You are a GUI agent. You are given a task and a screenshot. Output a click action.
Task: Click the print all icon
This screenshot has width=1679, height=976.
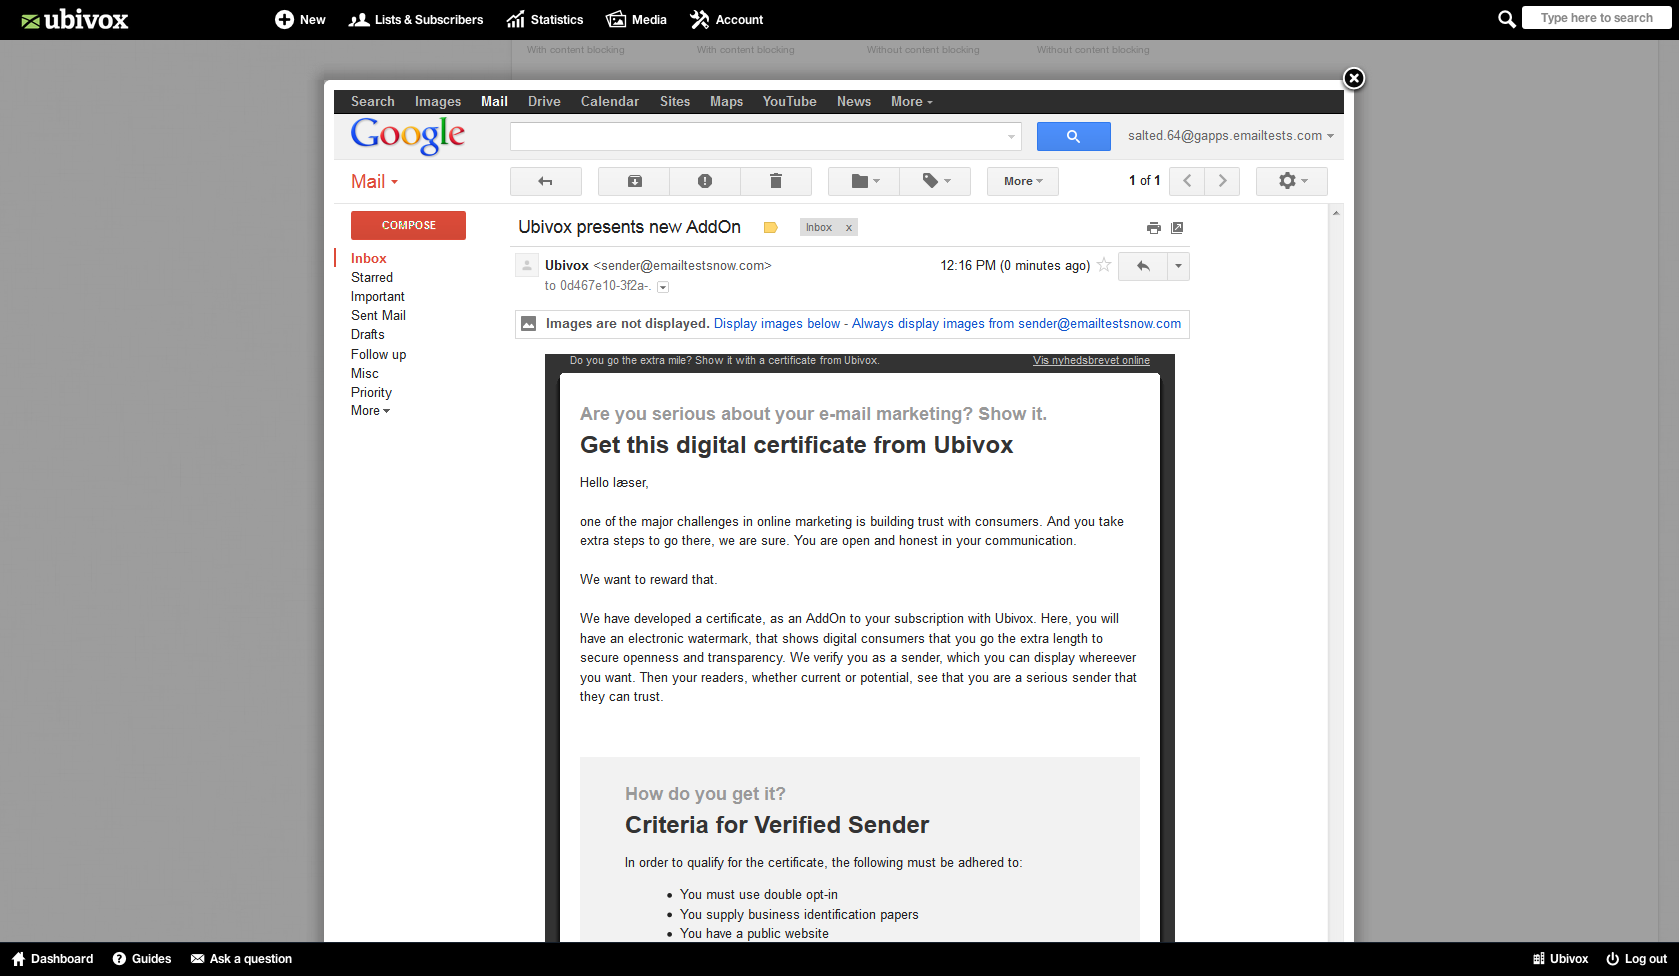[x=1153, y=228]
